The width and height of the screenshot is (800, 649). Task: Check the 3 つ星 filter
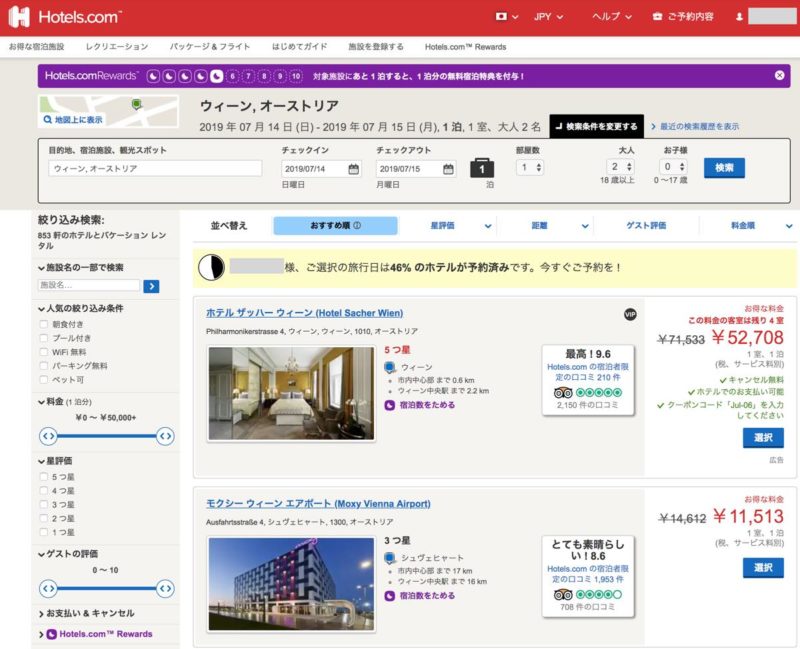[x=44, y=504]
